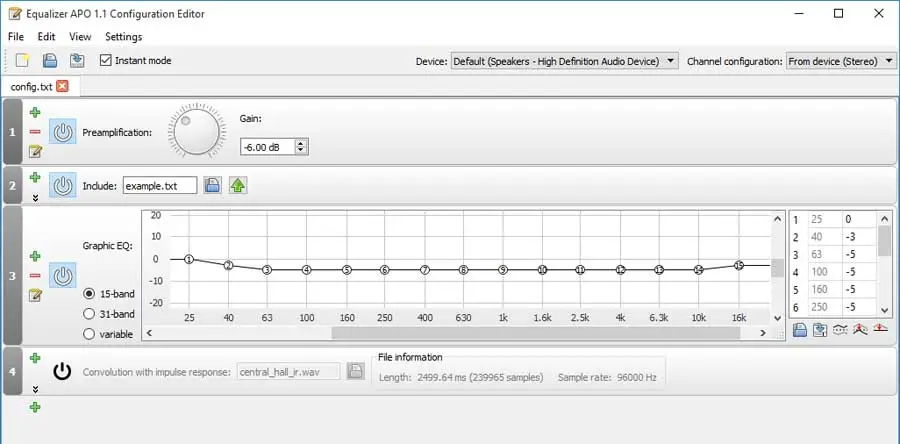Viewport: 900px width, 444px height.
Task: Open the Edit menu
Action: 46,37
